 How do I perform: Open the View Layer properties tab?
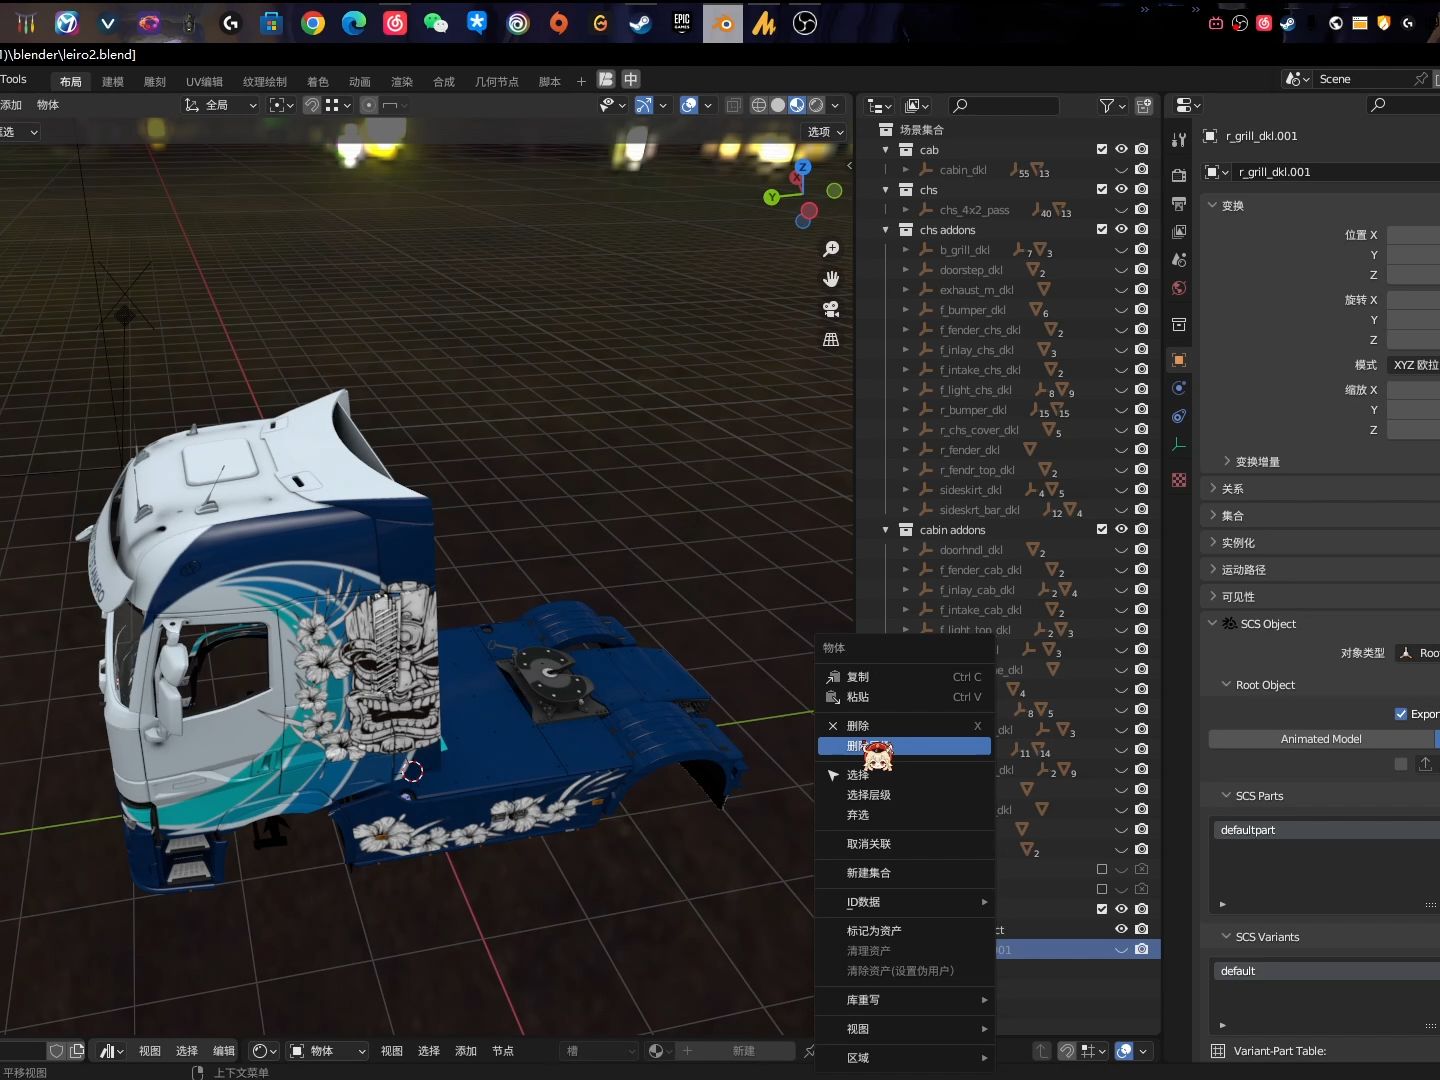(x=1178, y=229)
